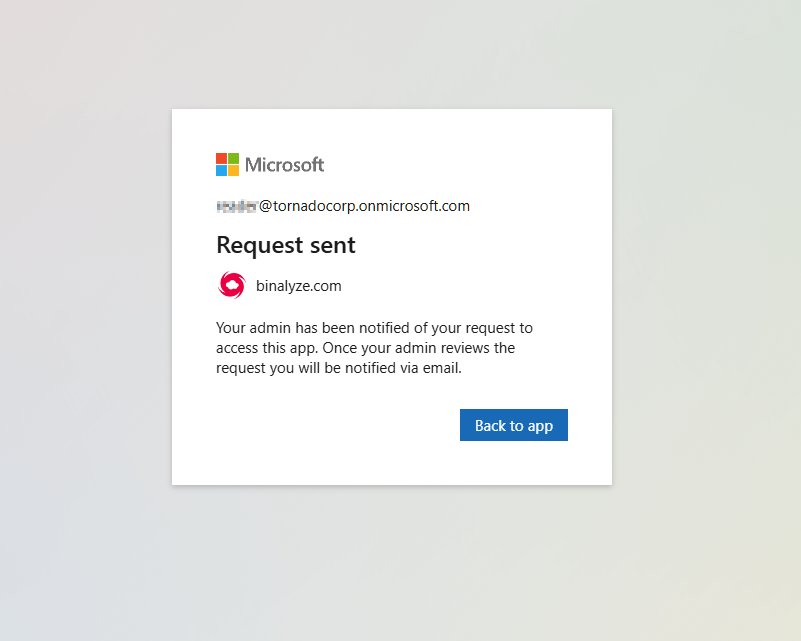Viewport: 801px width, 641px height.
Task: Click the background area above the dialog card
Action: point(390,55)
